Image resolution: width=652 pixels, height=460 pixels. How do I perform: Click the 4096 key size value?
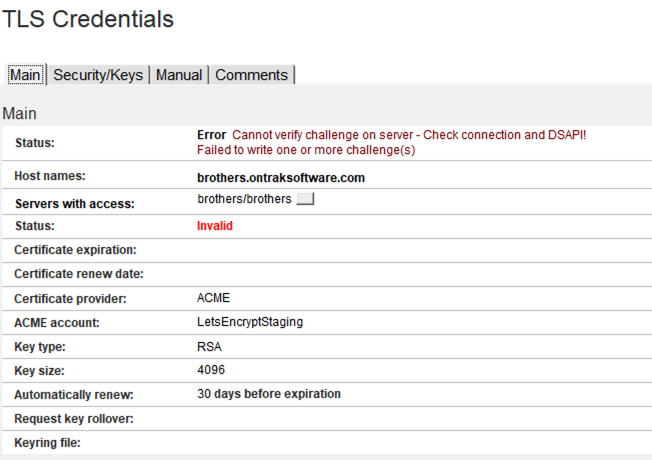pyautogui.click(x=212, y=370)
